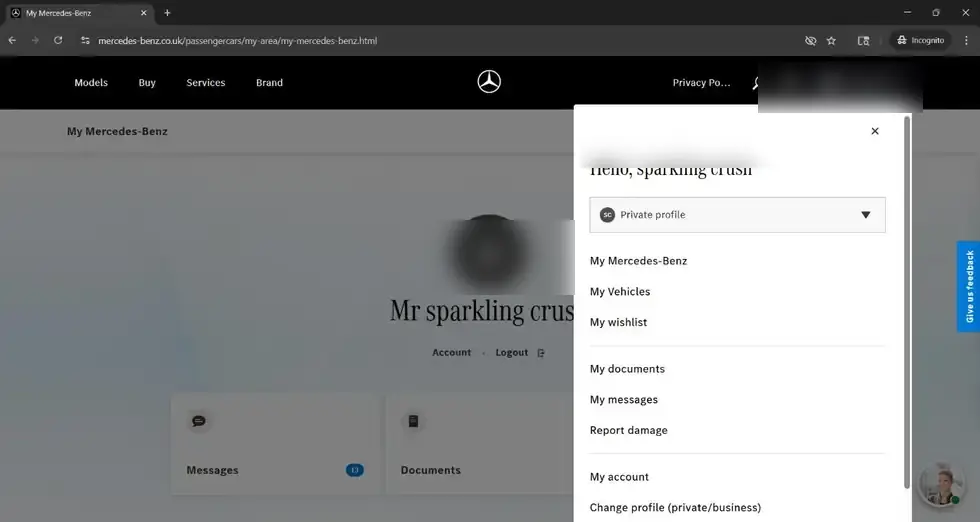Click the Privacy Po... link
Screen dimensions: 980x522
point(701,83)
